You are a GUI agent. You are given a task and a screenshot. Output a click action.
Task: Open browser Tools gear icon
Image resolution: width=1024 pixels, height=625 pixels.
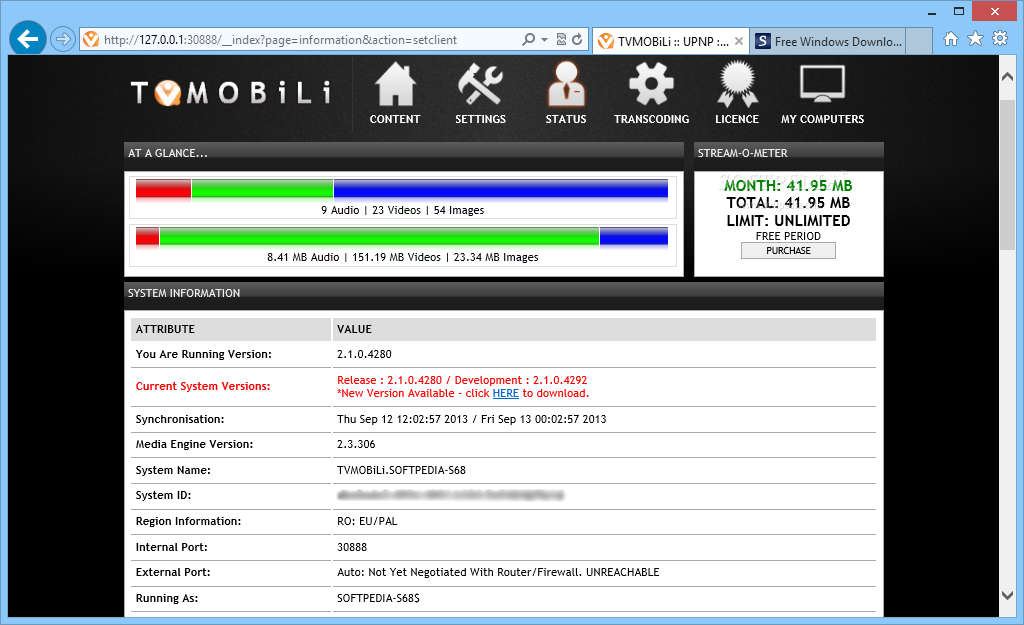[1000, 39]
